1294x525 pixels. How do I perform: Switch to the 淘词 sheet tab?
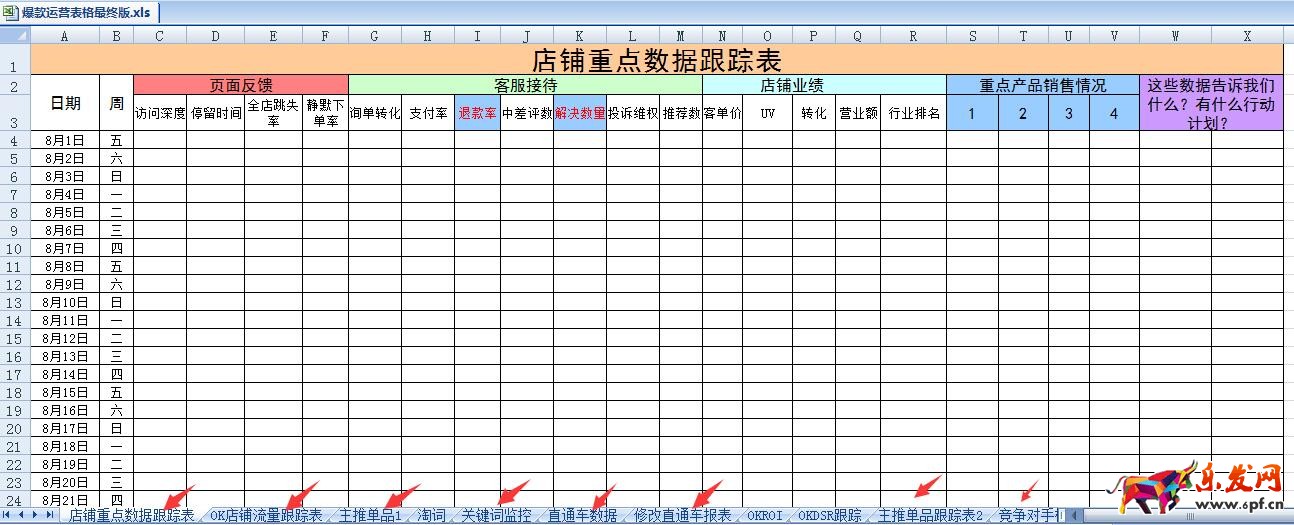(432, 516)
